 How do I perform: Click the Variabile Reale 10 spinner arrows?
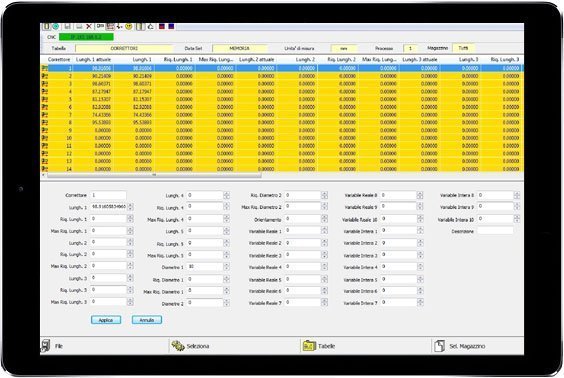[420, 219]
